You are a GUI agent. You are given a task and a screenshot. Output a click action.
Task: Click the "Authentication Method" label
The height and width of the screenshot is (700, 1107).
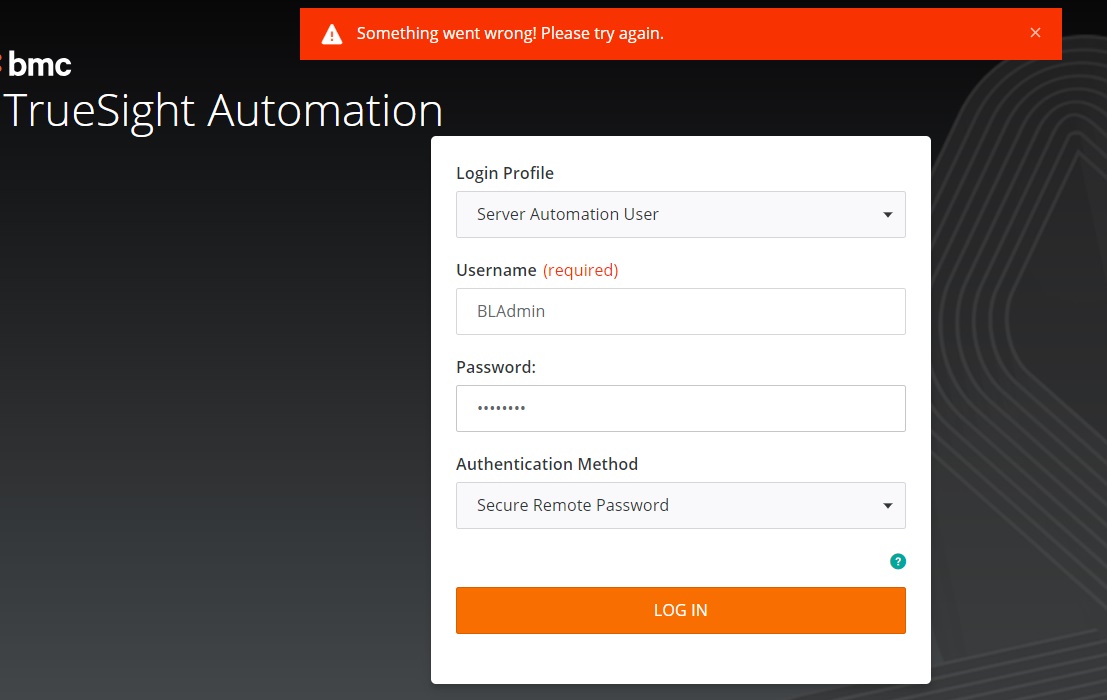point(547,464)
